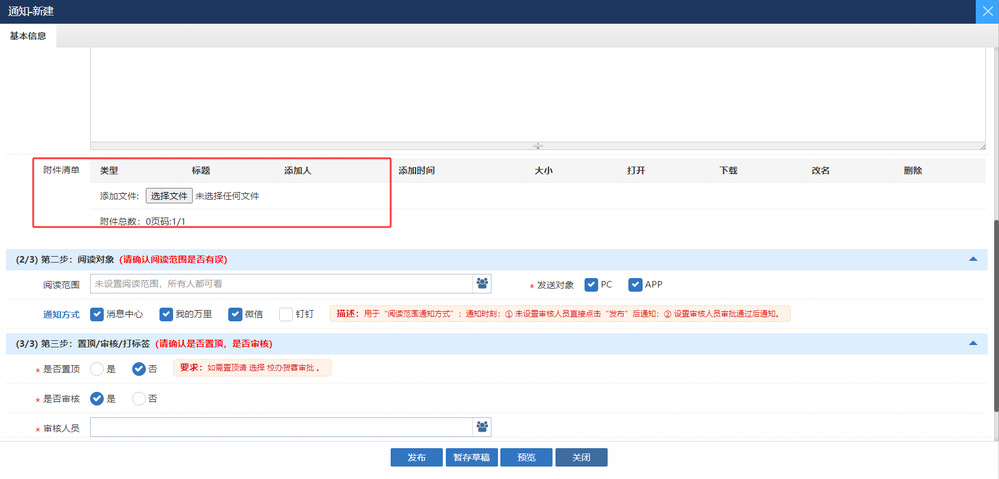Click the 选择文件 button
This screenshot has width=999, height=479.
(169, 196)
